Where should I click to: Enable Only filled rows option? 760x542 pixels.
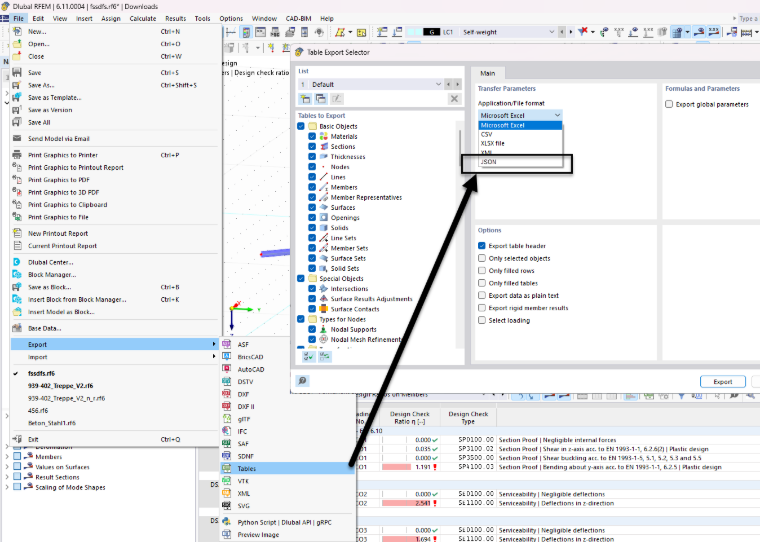pyautogui.click(x=482, y=271)
